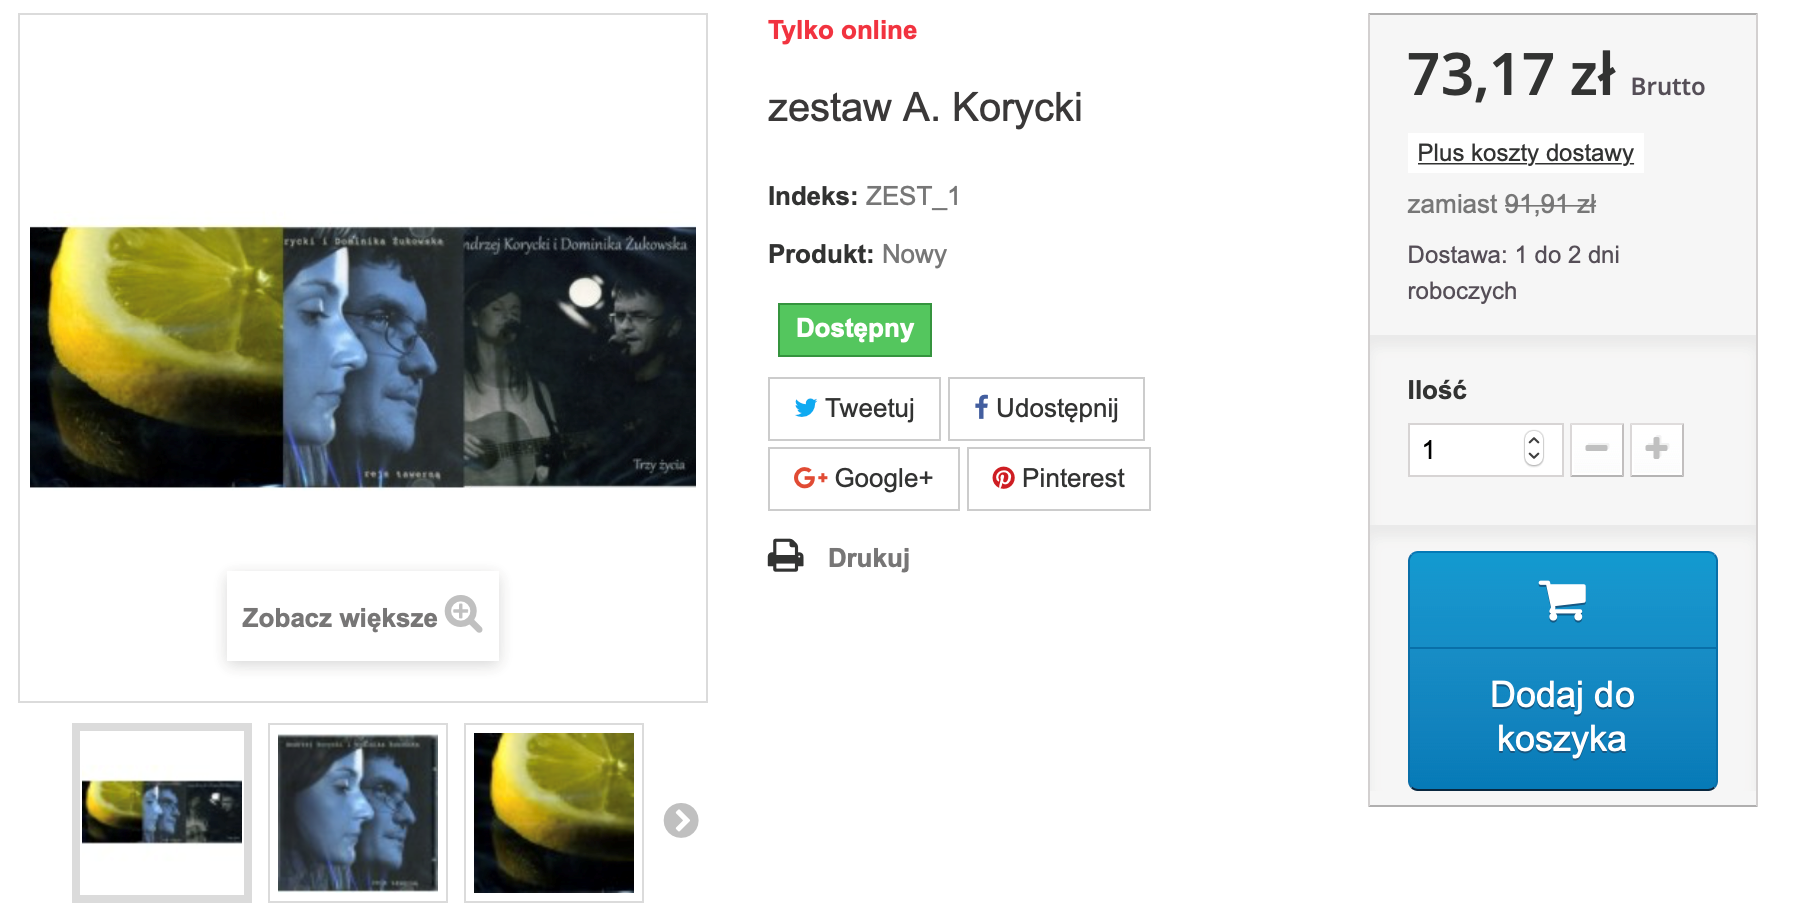Click Dodaj do koszyka button
The width and height of the screenshot is (1795, 913).
[1562, 670]
